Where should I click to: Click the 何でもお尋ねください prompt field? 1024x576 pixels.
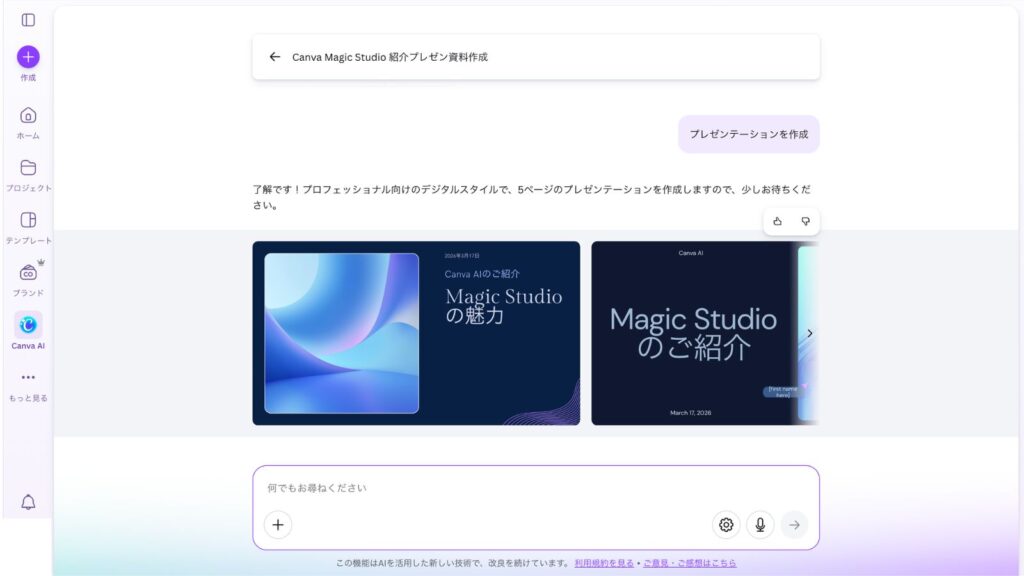coord(535,488)
